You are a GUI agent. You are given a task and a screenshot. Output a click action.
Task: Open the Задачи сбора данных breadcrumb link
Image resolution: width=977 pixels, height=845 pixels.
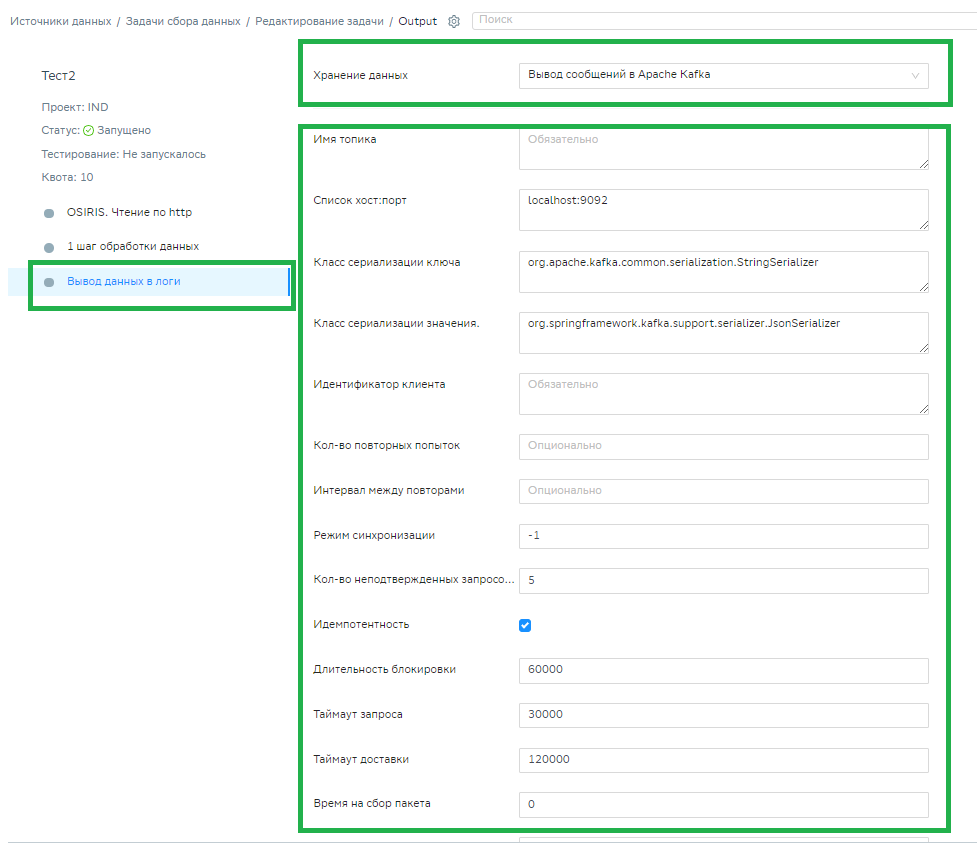[181, 20]
